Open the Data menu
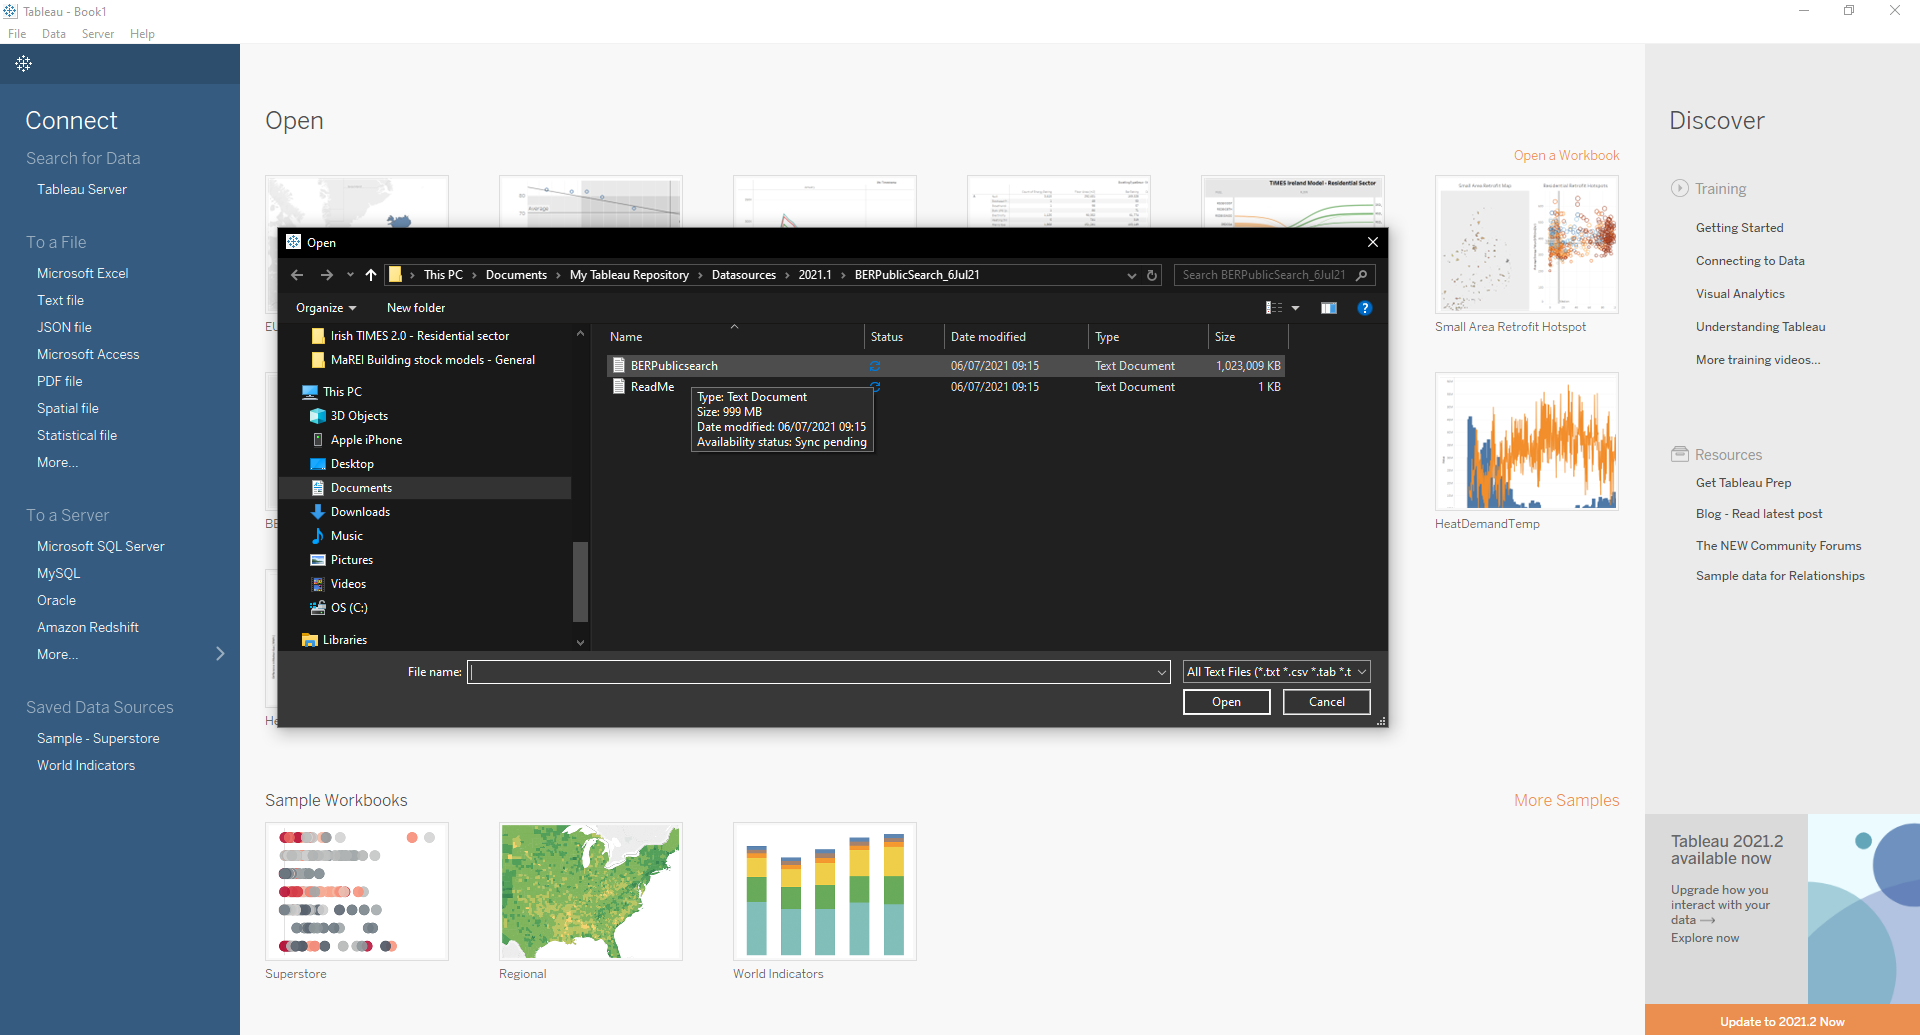Viewport: 1920px width, 1035px height. click(x=53, y=34)
